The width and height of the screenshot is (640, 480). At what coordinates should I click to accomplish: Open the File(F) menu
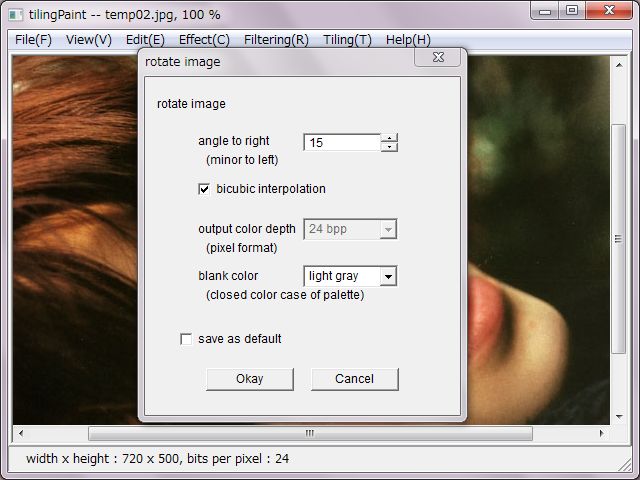click(33, 40)
